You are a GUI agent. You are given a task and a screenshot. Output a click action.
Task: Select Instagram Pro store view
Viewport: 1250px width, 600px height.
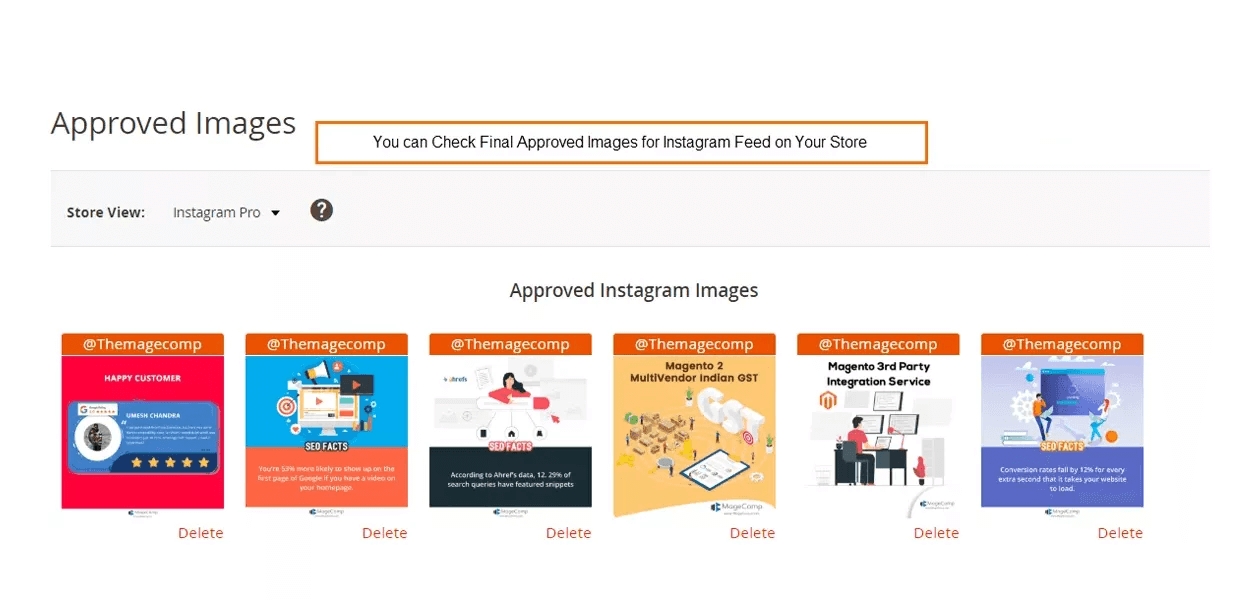[x=217, y=212]
